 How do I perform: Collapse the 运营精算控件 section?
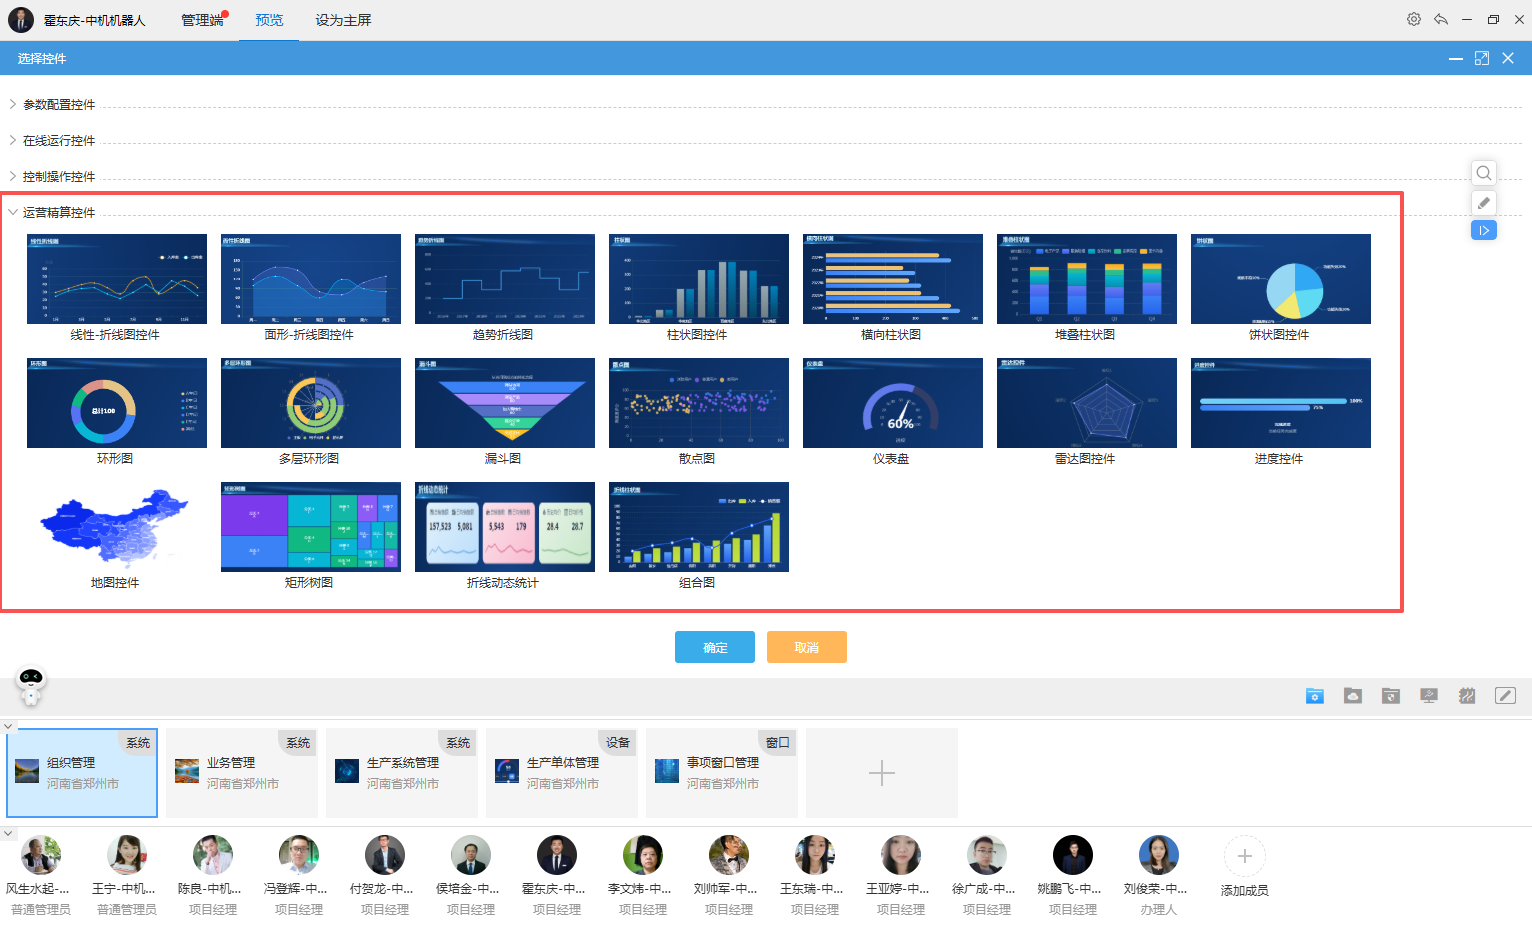[x=58, y=213]
